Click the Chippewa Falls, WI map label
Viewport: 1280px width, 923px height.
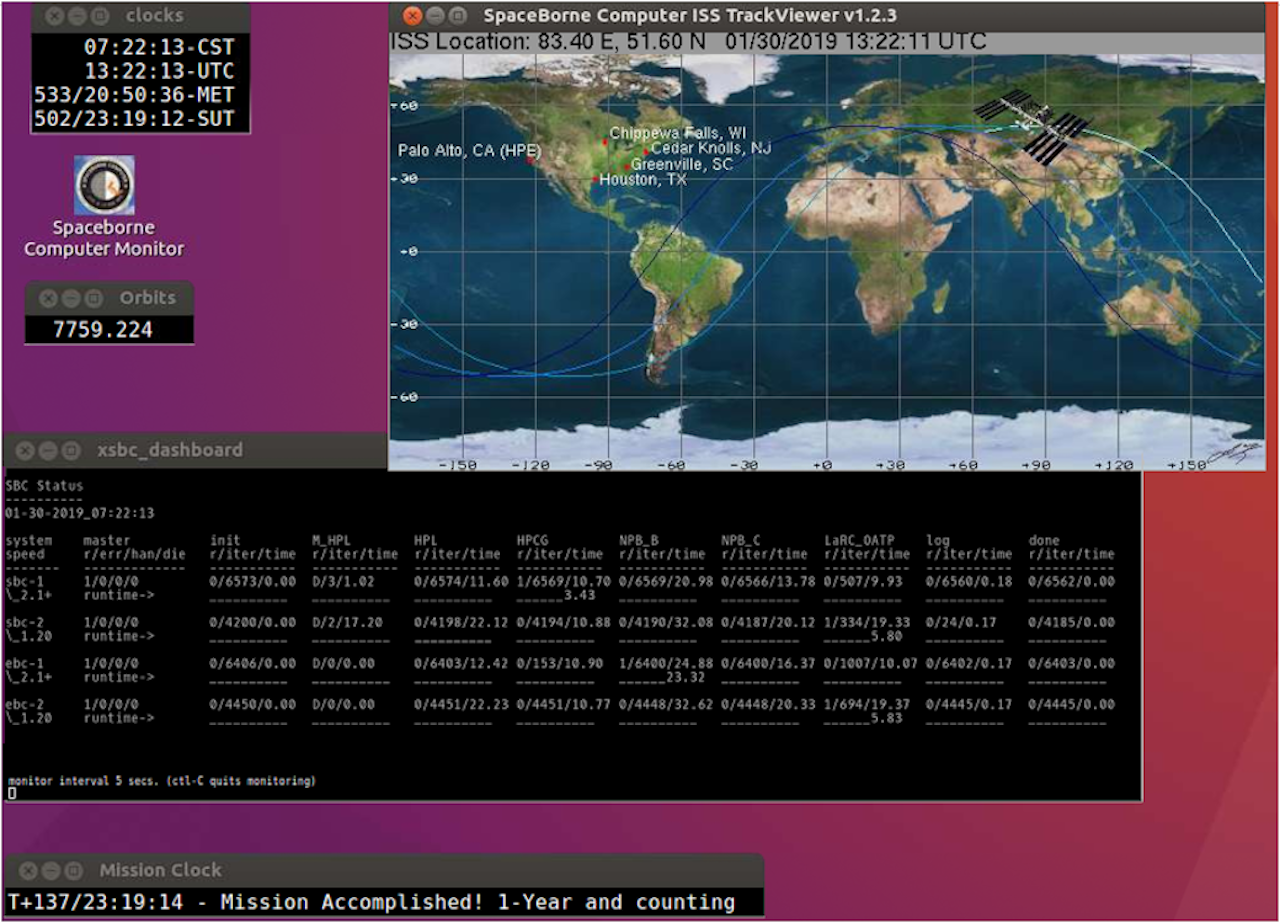pos(678,133)
